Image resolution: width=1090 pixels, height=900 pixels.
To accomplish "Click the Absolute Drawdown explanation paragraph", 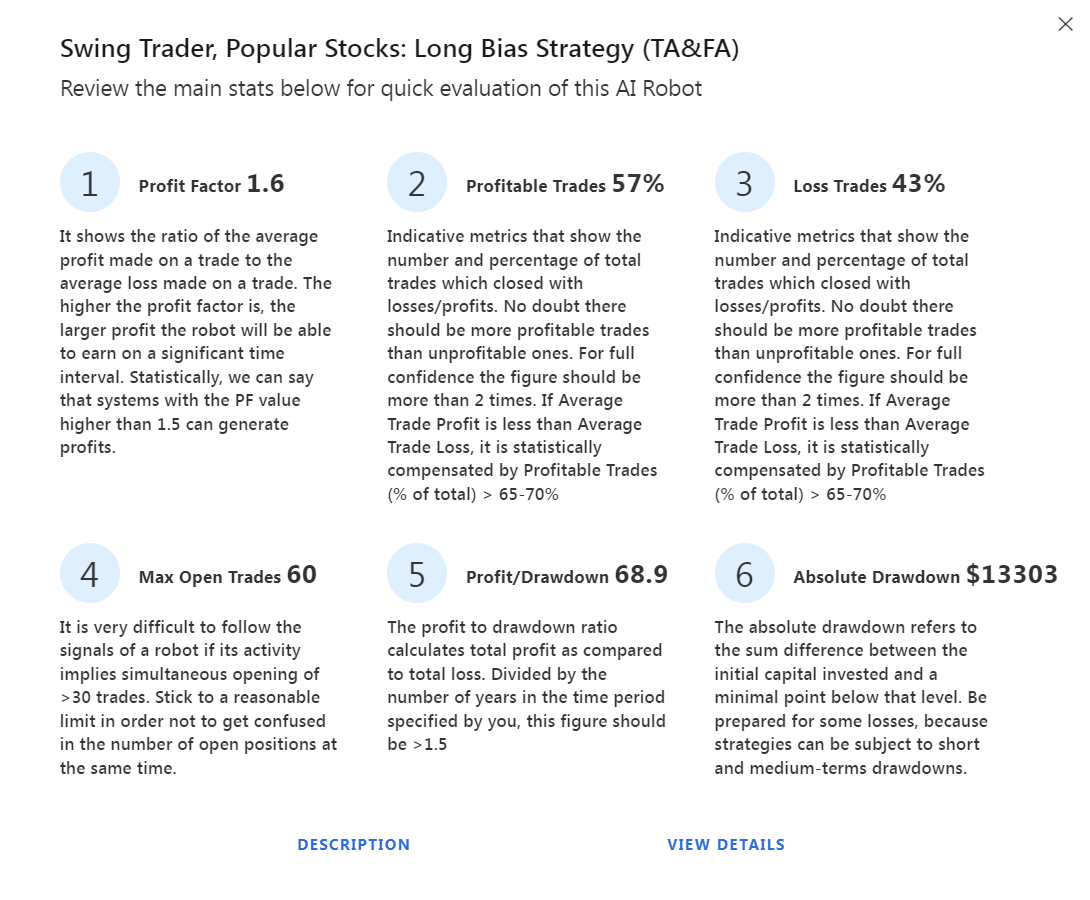I will tap(851, 697).
